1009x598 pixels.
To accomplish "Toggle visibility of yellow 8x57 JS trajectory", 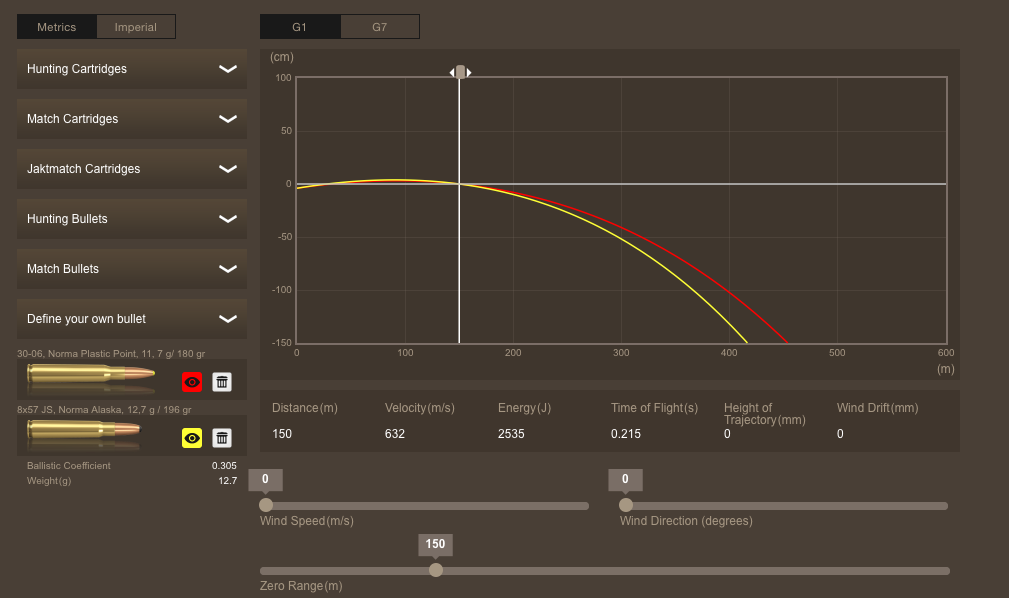I will click(192, 438).
